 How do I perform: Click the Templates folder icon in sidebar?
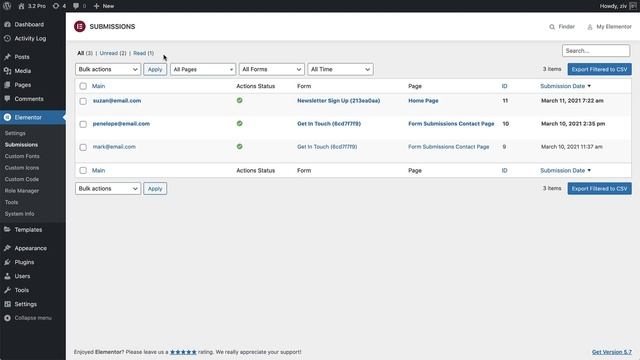click(7, 229)
